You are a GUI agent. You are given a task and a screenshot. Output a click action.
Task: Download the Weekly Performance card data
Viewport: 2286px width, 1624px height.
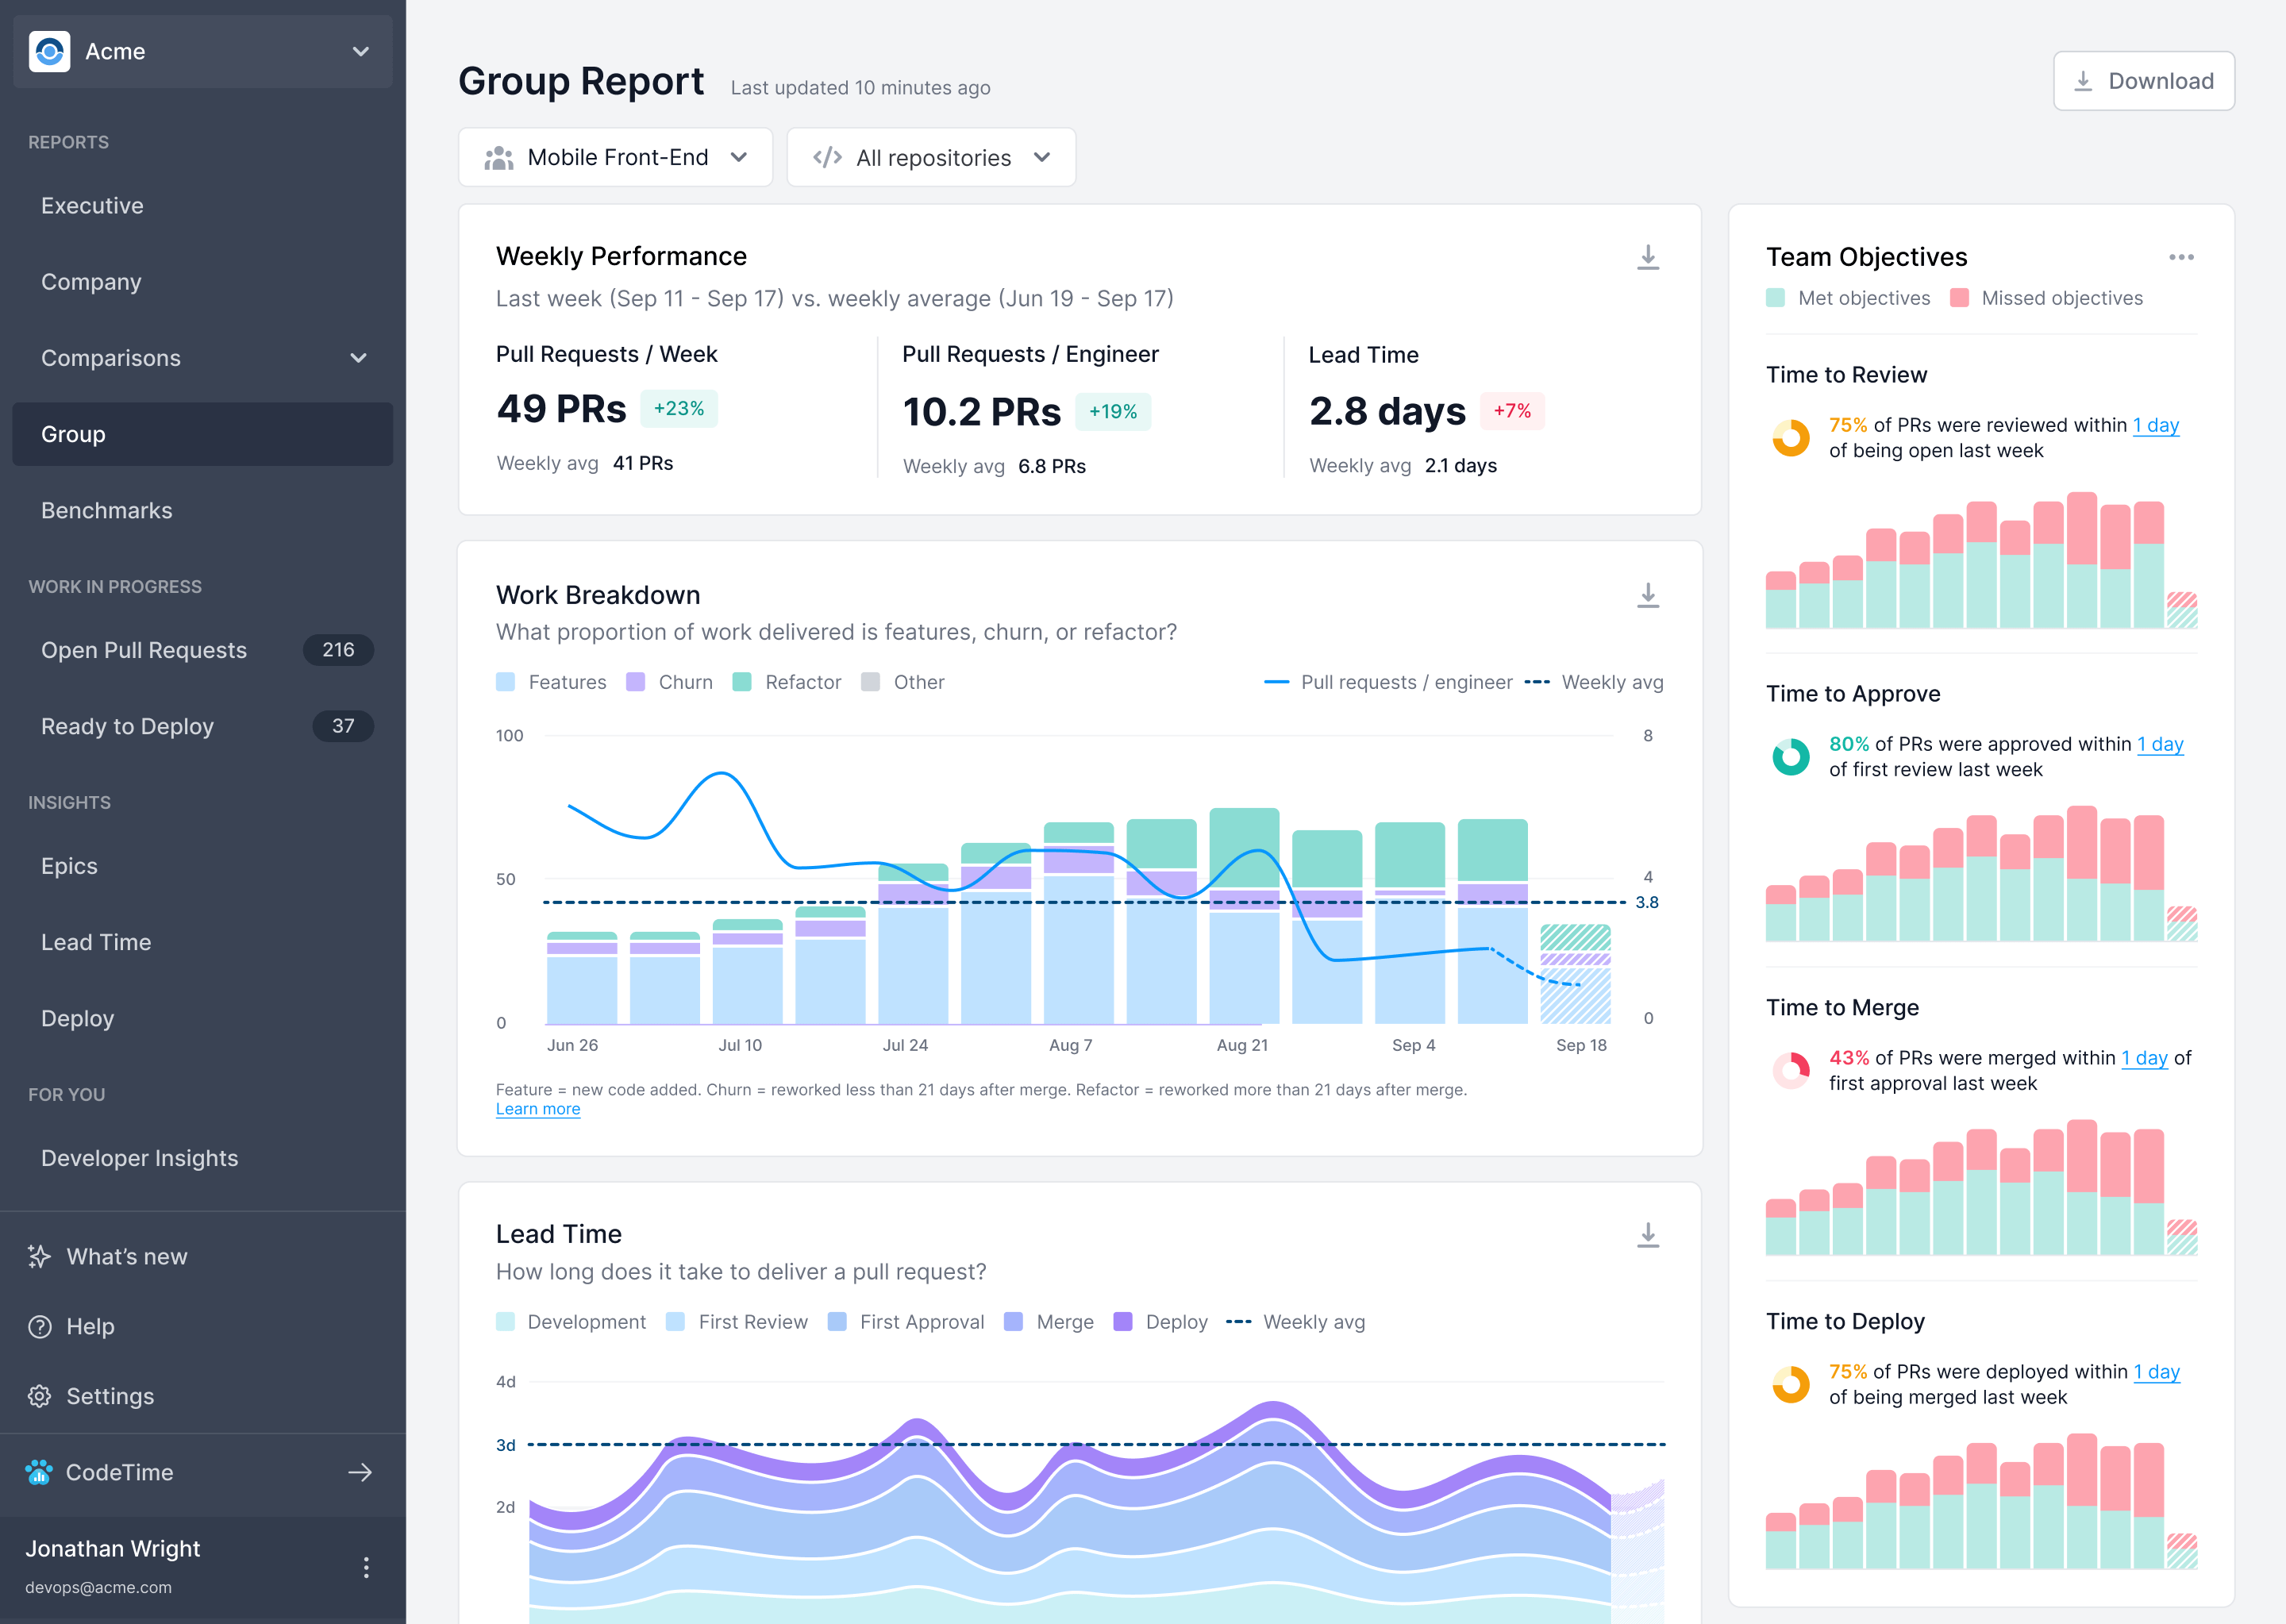point(1647,258)
